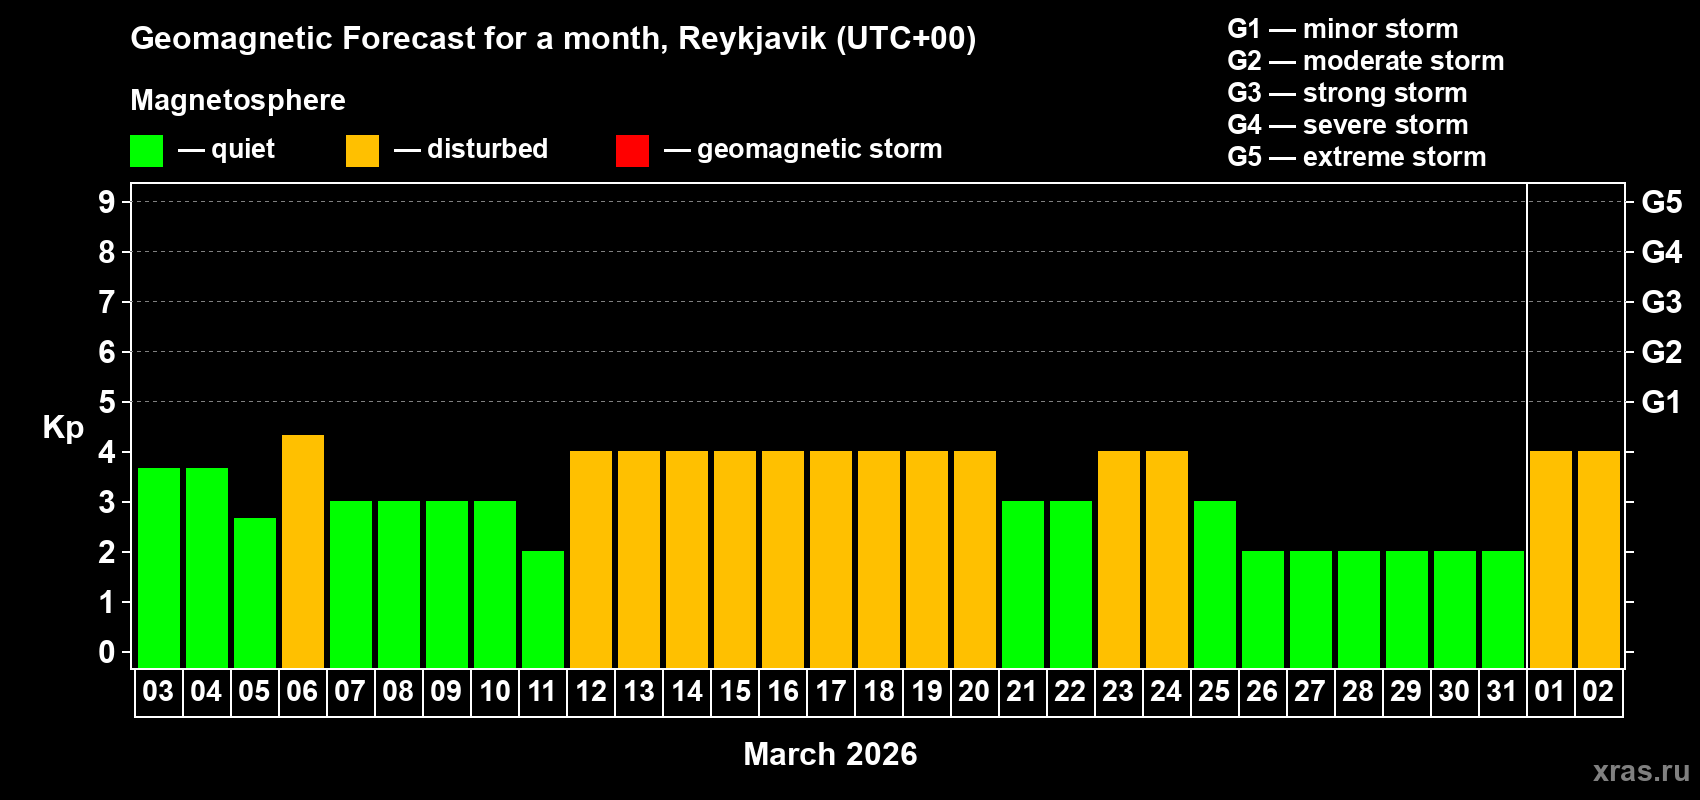Image resolution: width=1700 pixels, height=800 pixels.
Task: Click the '— disturbed' legend label
Action: click(x=471, y=149)
